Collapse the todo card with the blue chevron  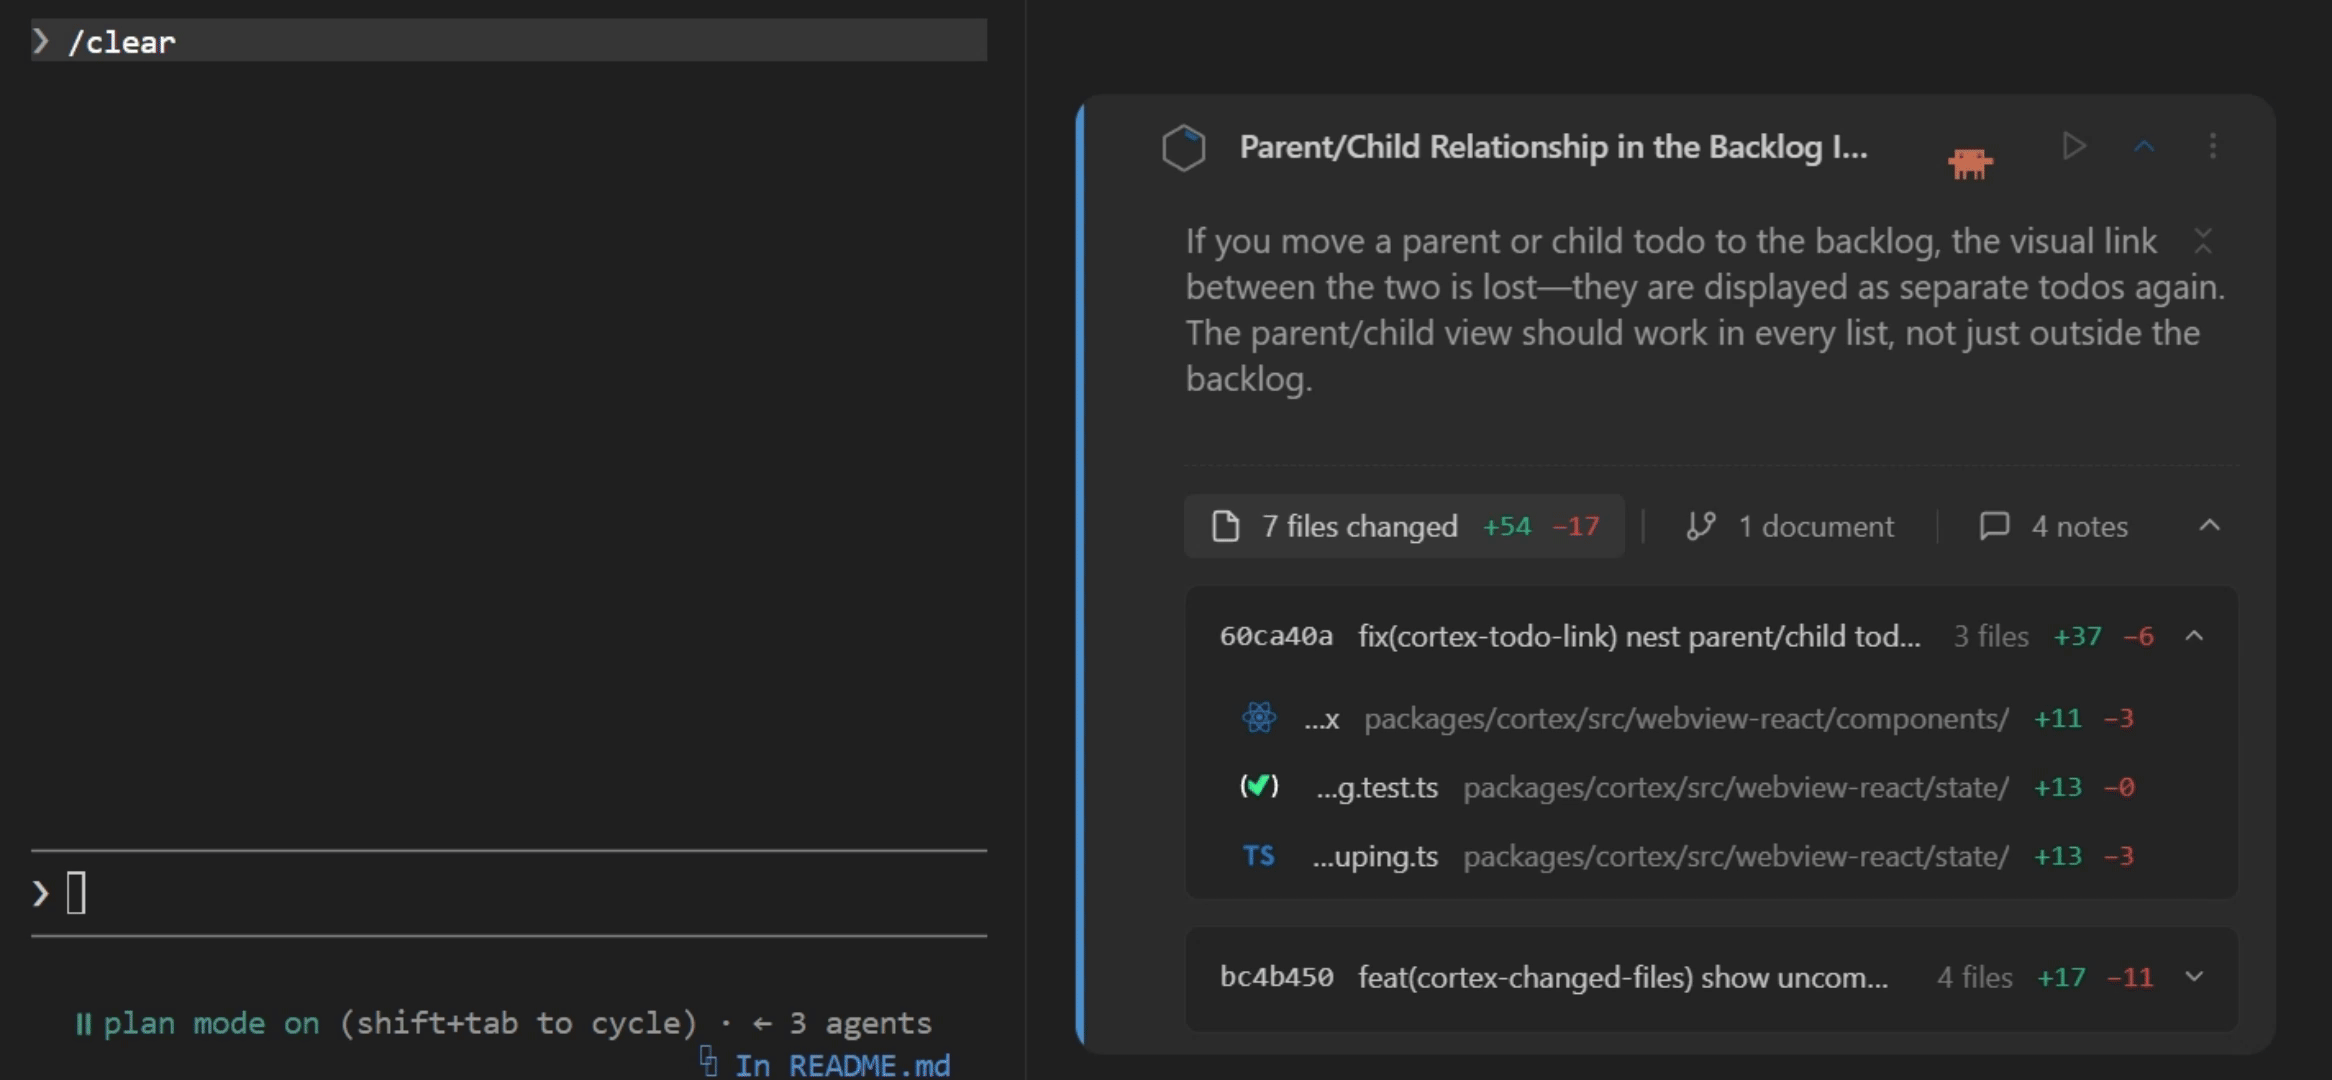pos(2144,146)
